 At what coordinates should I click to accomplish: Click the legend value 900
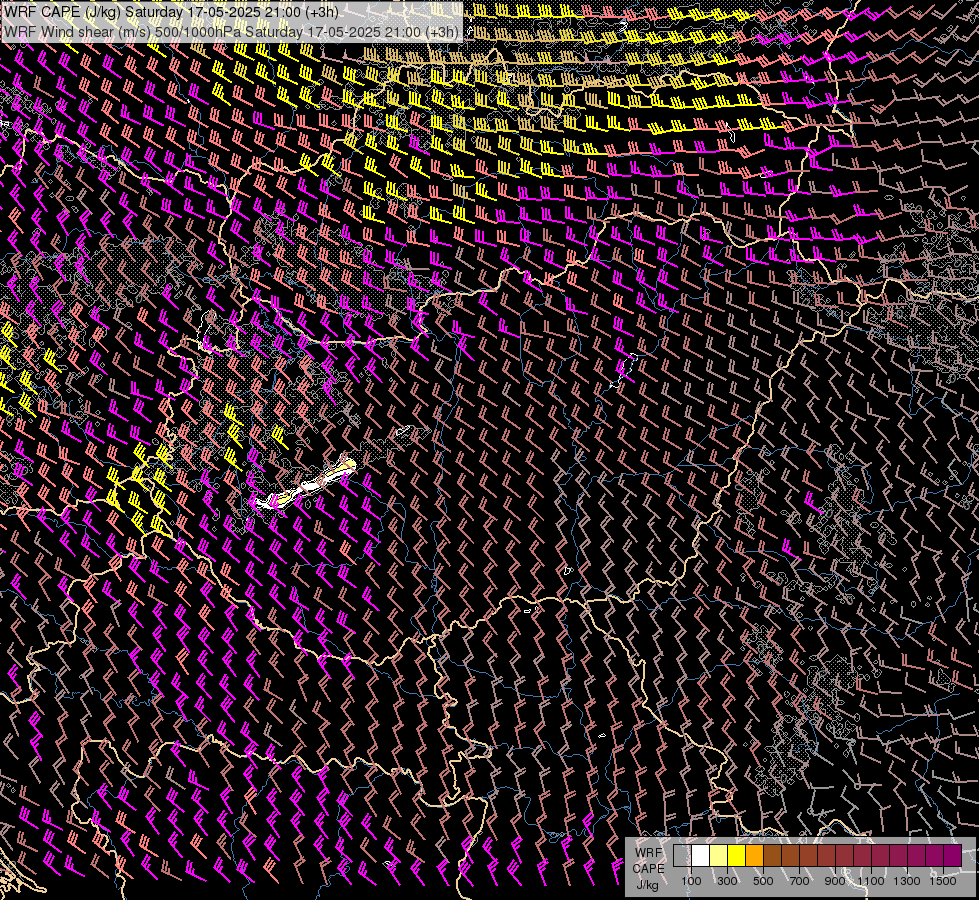coord(835,881)
